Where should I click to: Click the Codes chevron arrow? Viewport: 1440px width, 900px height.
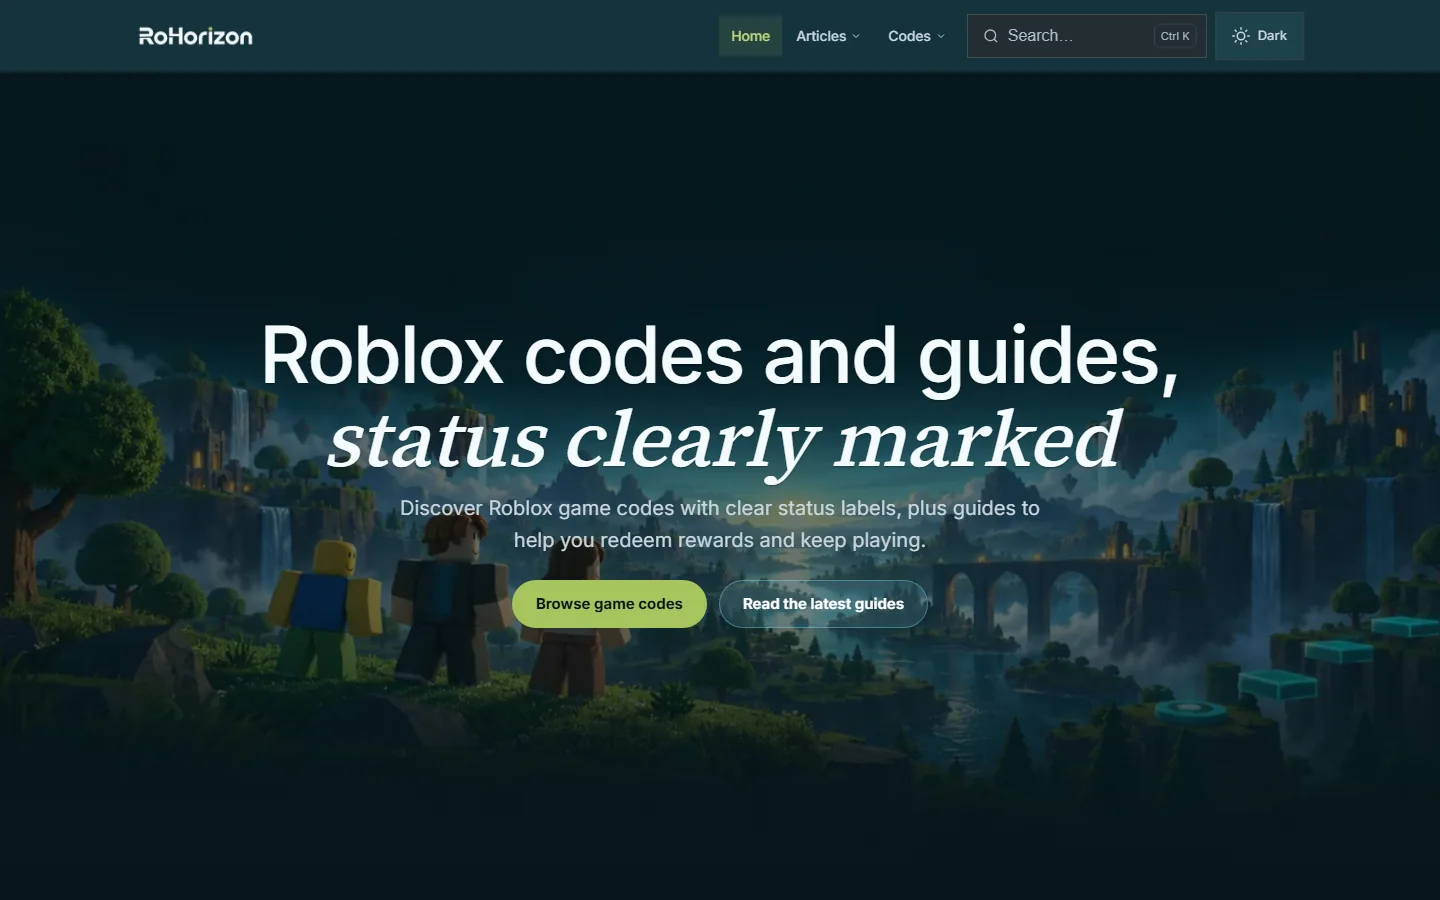[x=941, y=36]
